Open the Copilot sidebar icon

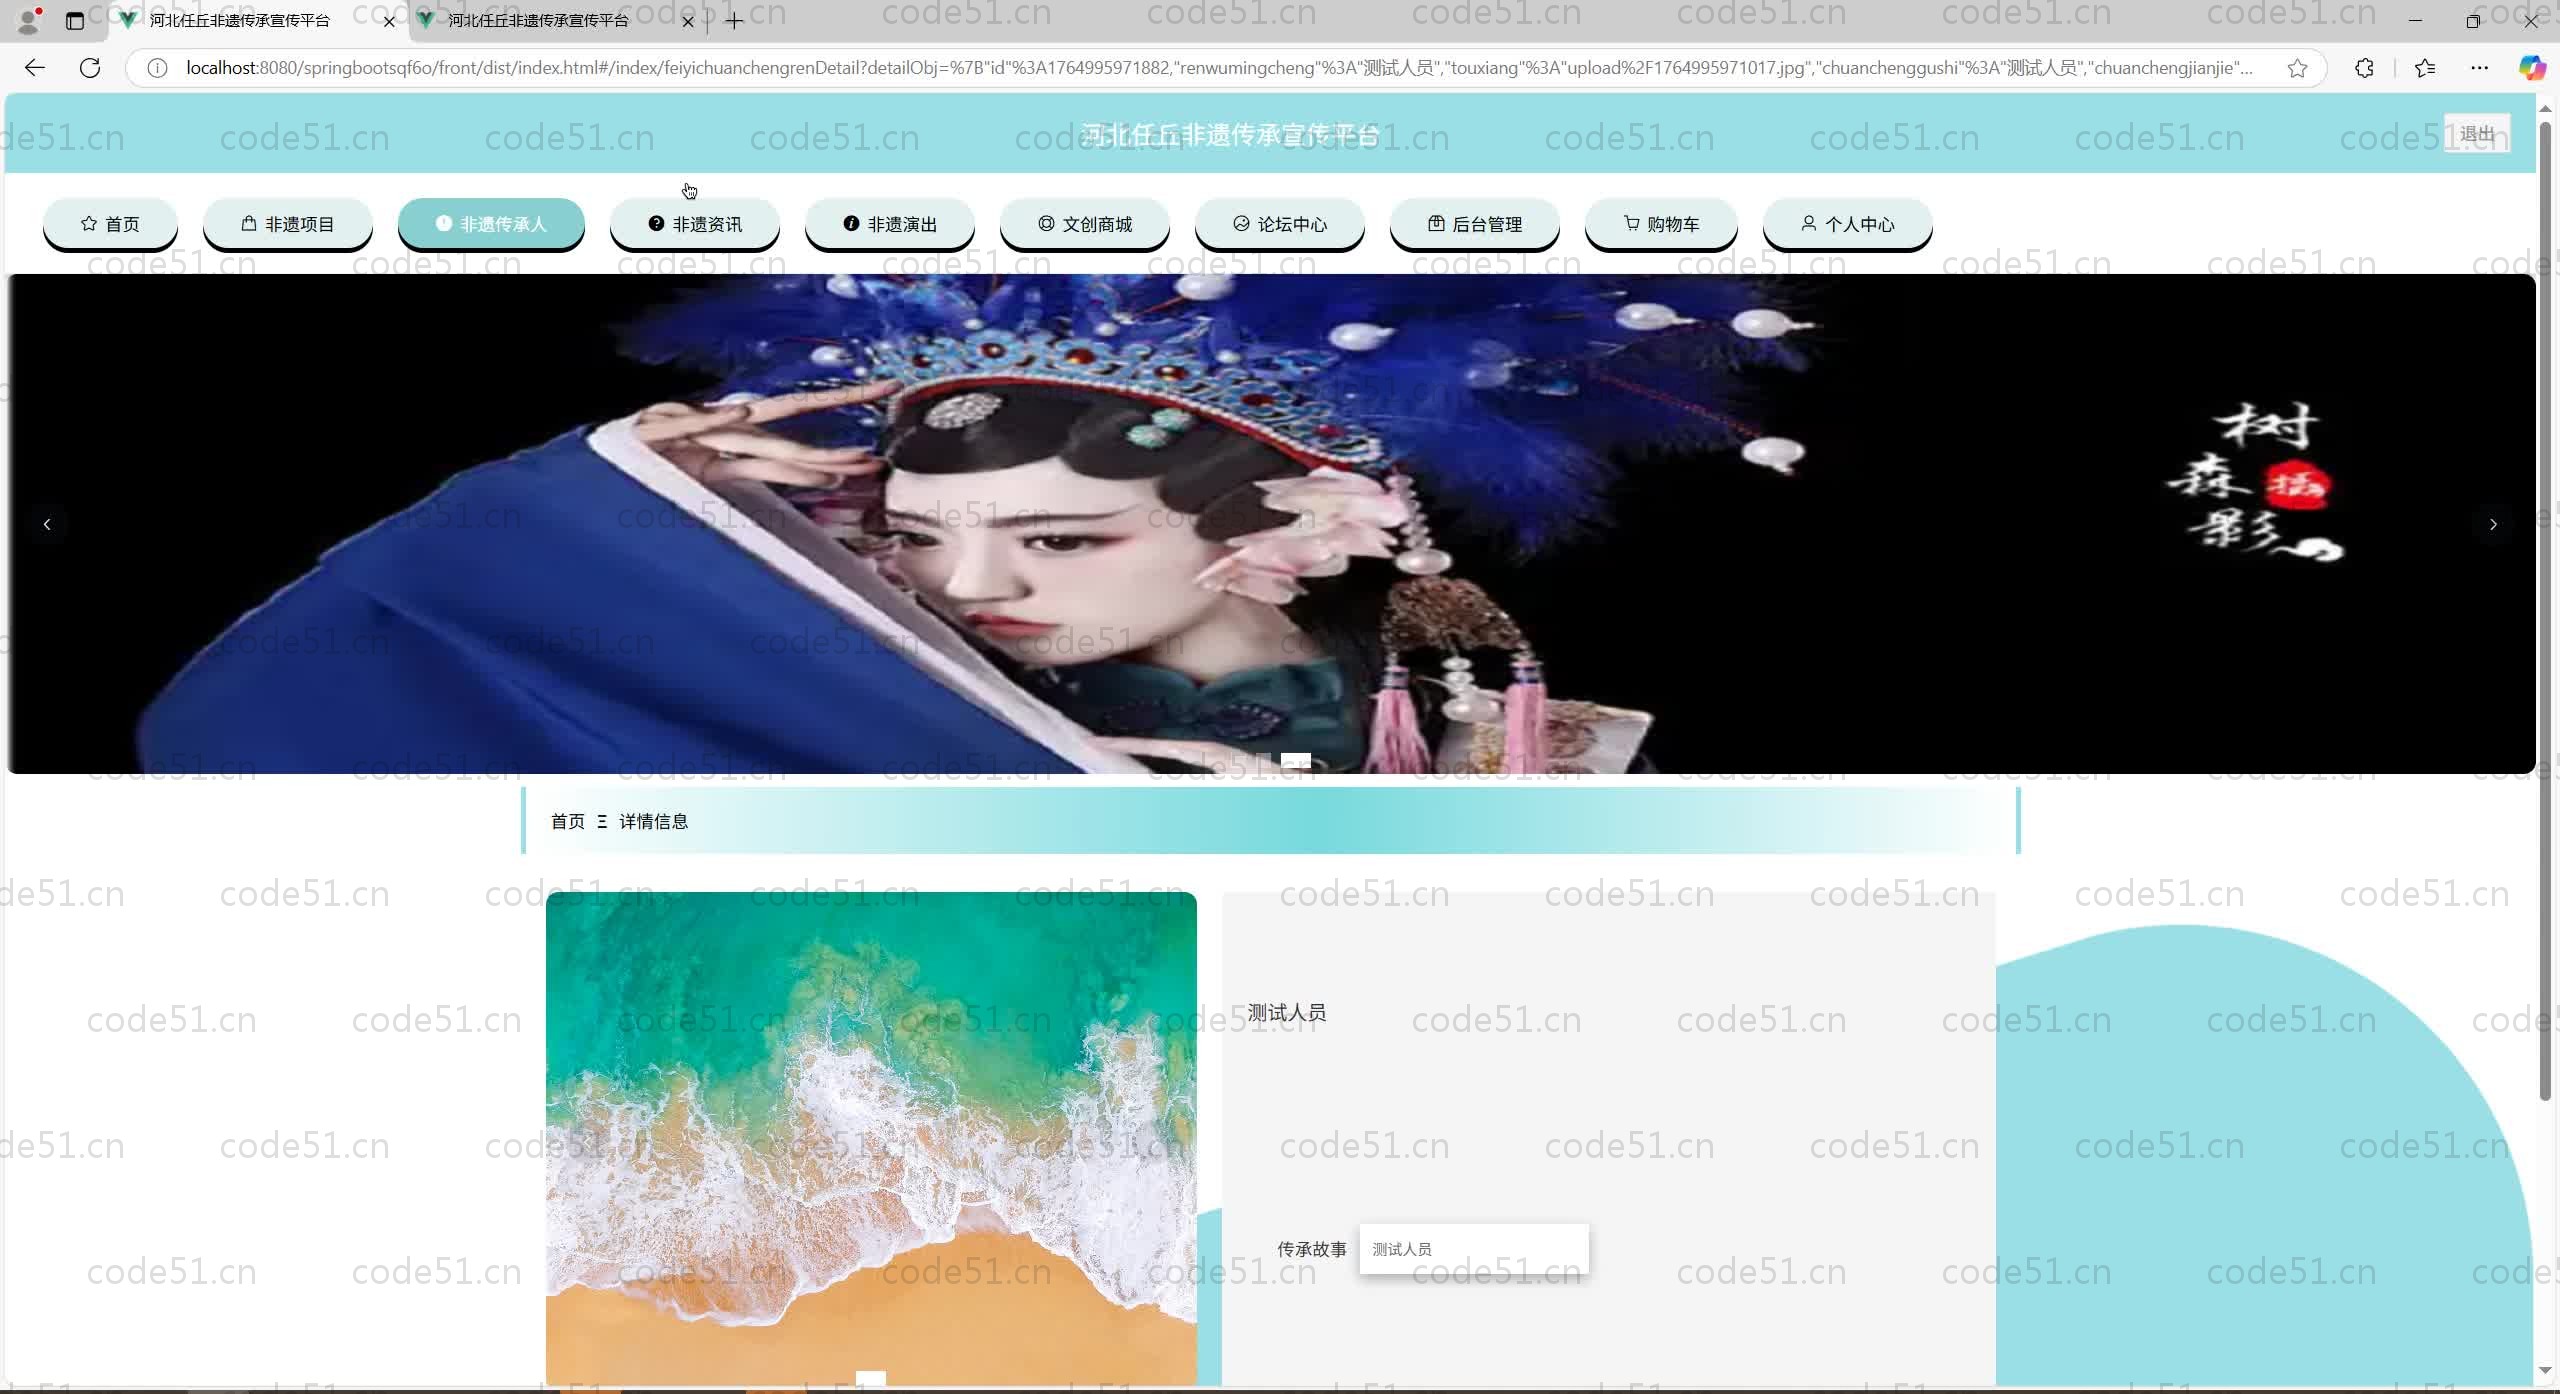pyautogui.click(x=2531, y=68)
